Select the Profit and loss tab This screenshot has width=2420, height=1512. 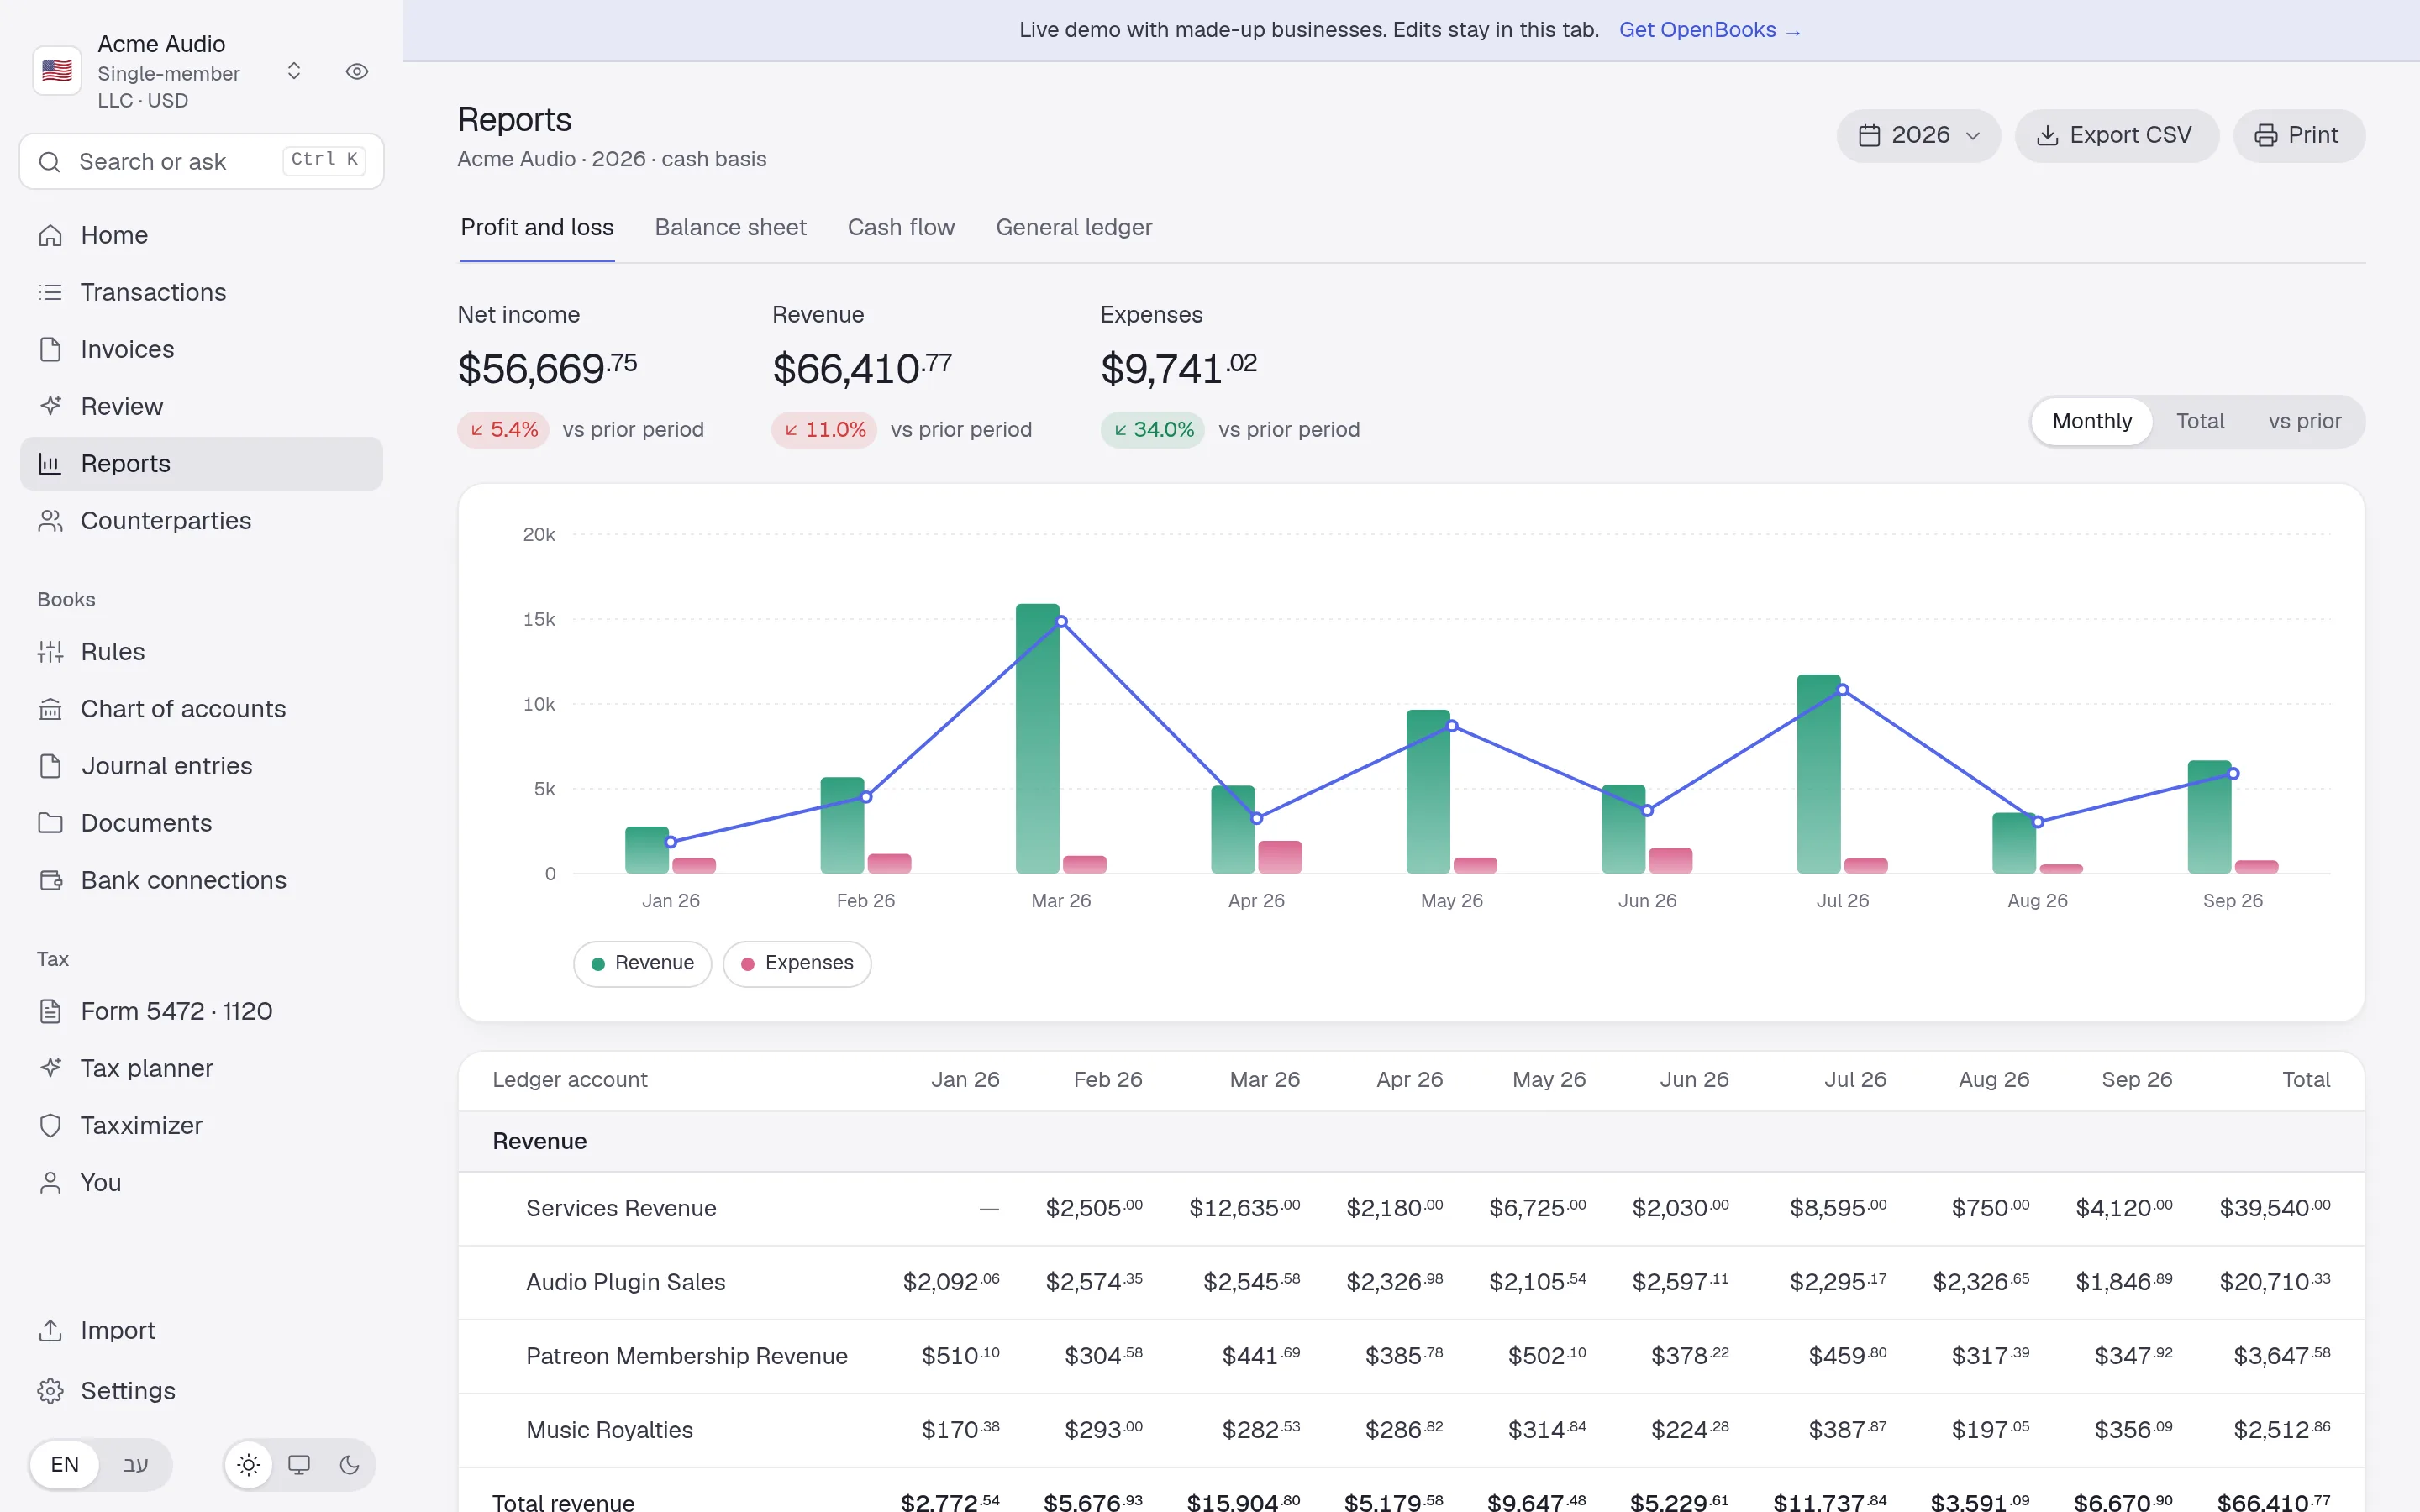pyautogui.click(x=537, y=228)
